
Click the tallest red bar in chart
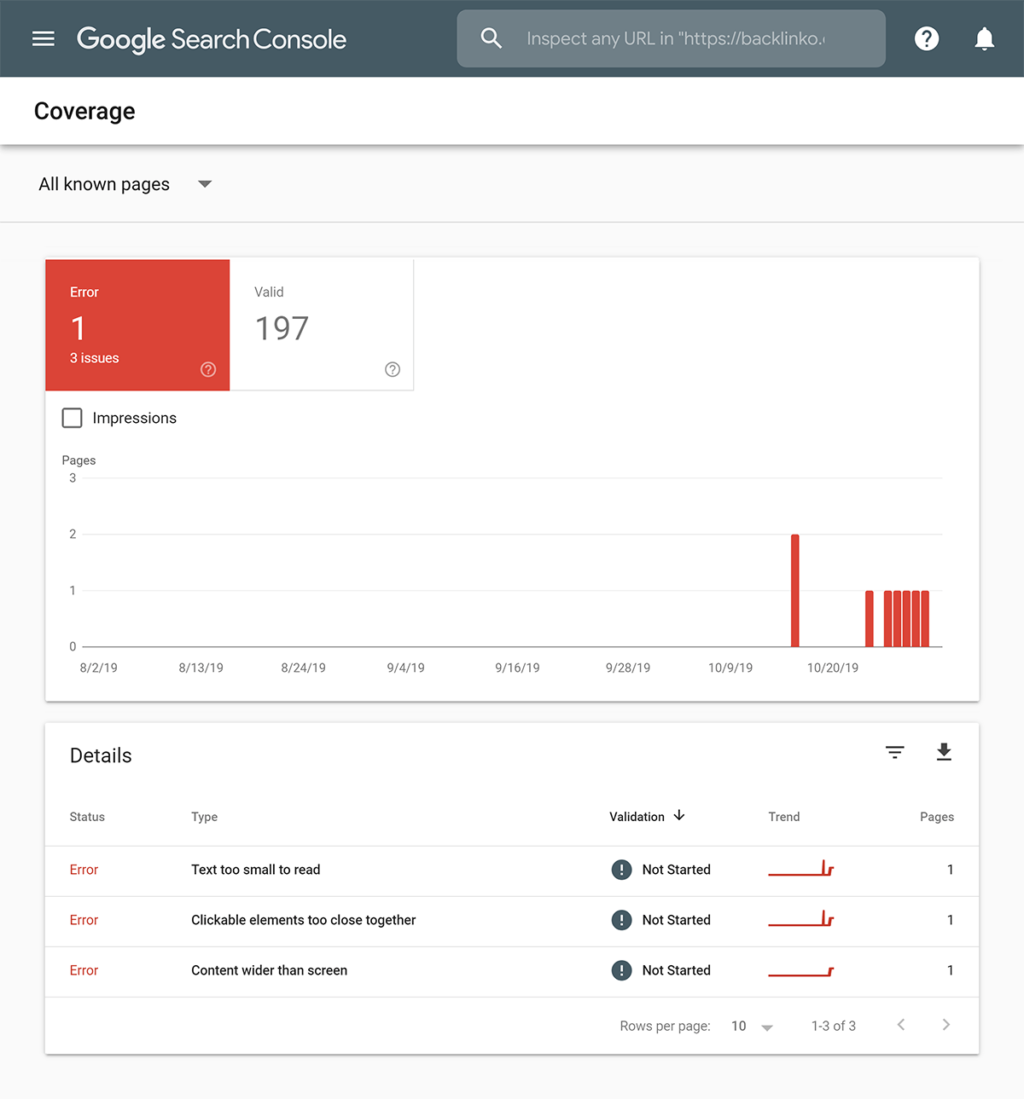pos(795,590)
